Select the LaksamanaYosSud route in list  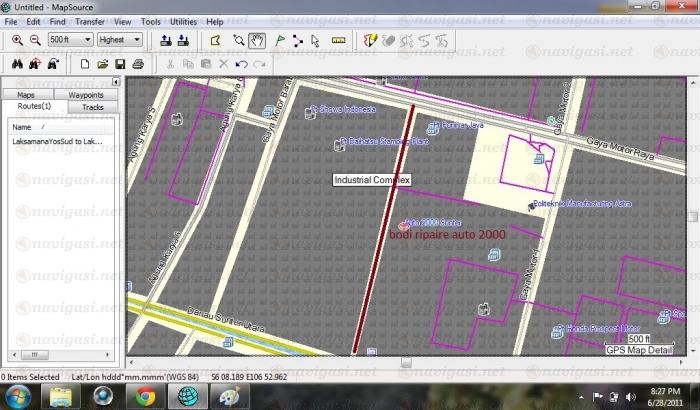pyautogui.click(x=57, y=142)
